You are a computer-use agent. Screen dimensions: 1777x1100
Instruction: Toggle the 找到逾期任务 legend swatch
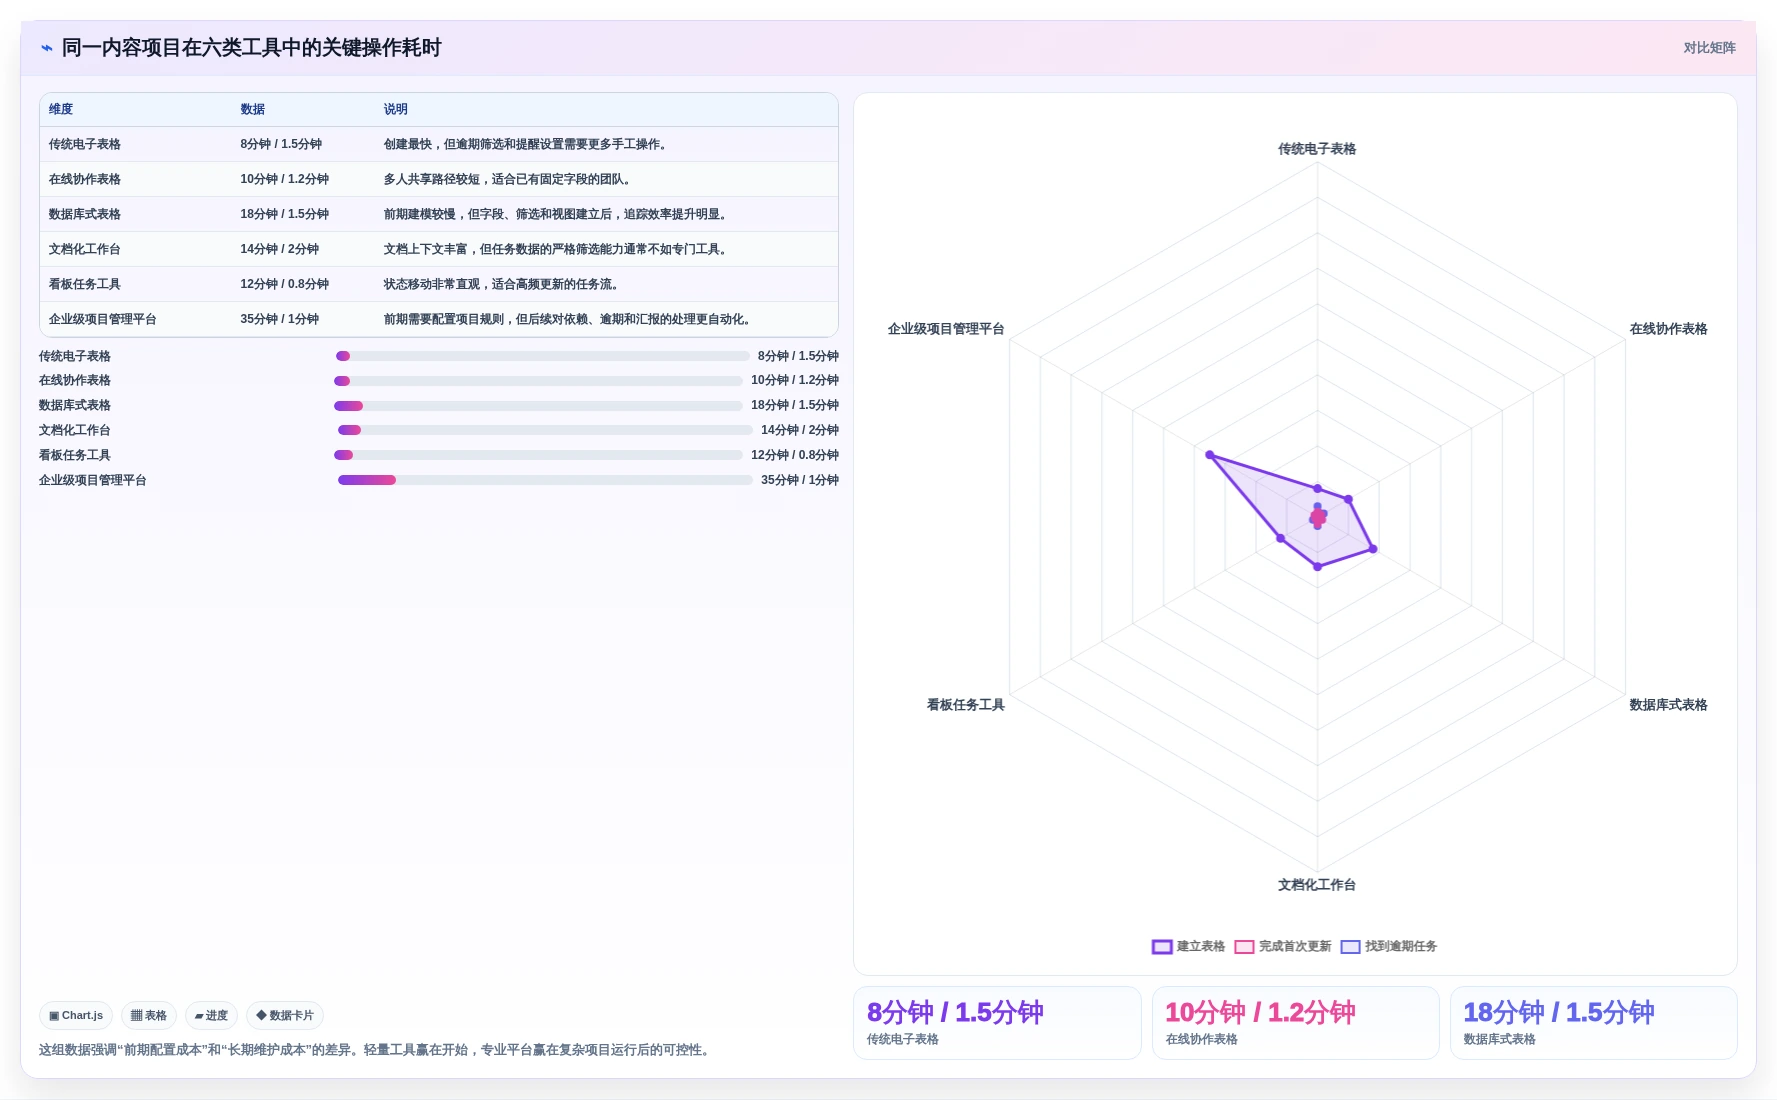(1351, 947)
